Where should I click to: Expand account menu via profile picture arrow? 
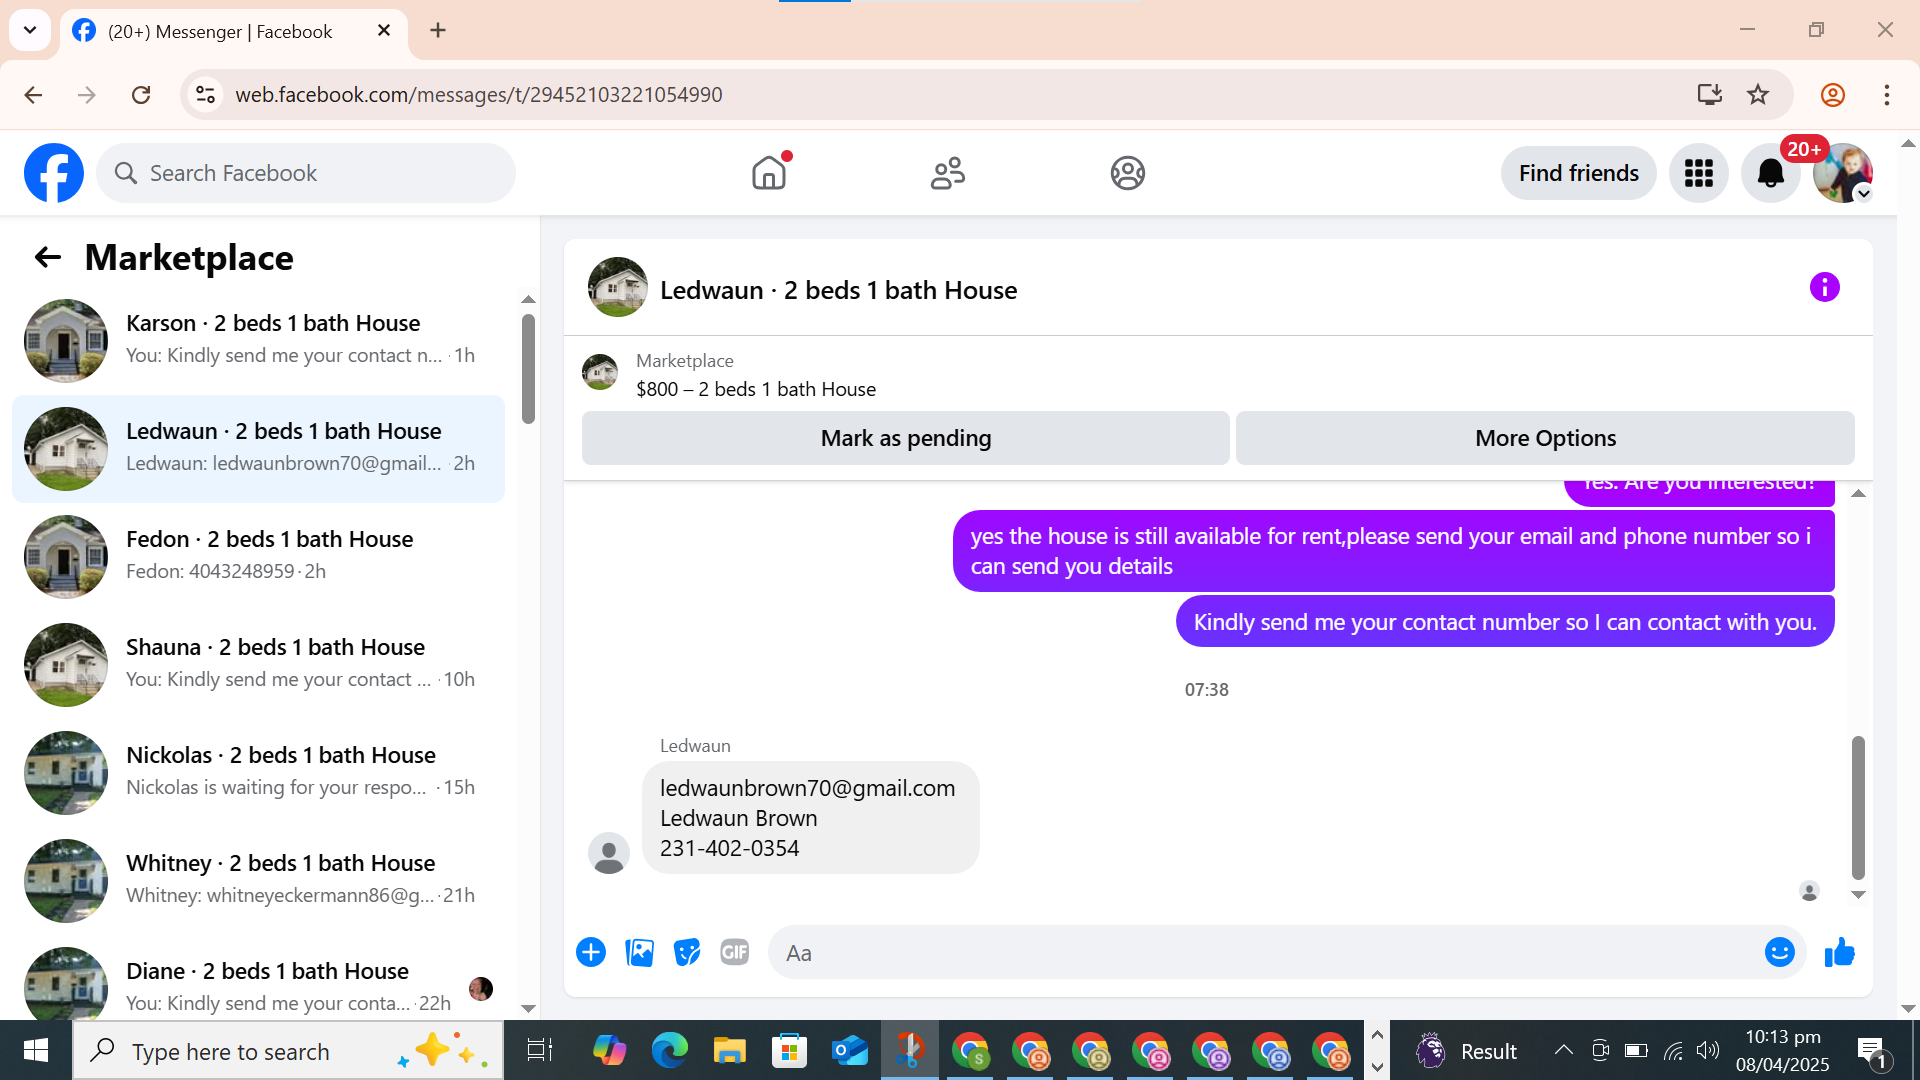tap(1863, 194)
